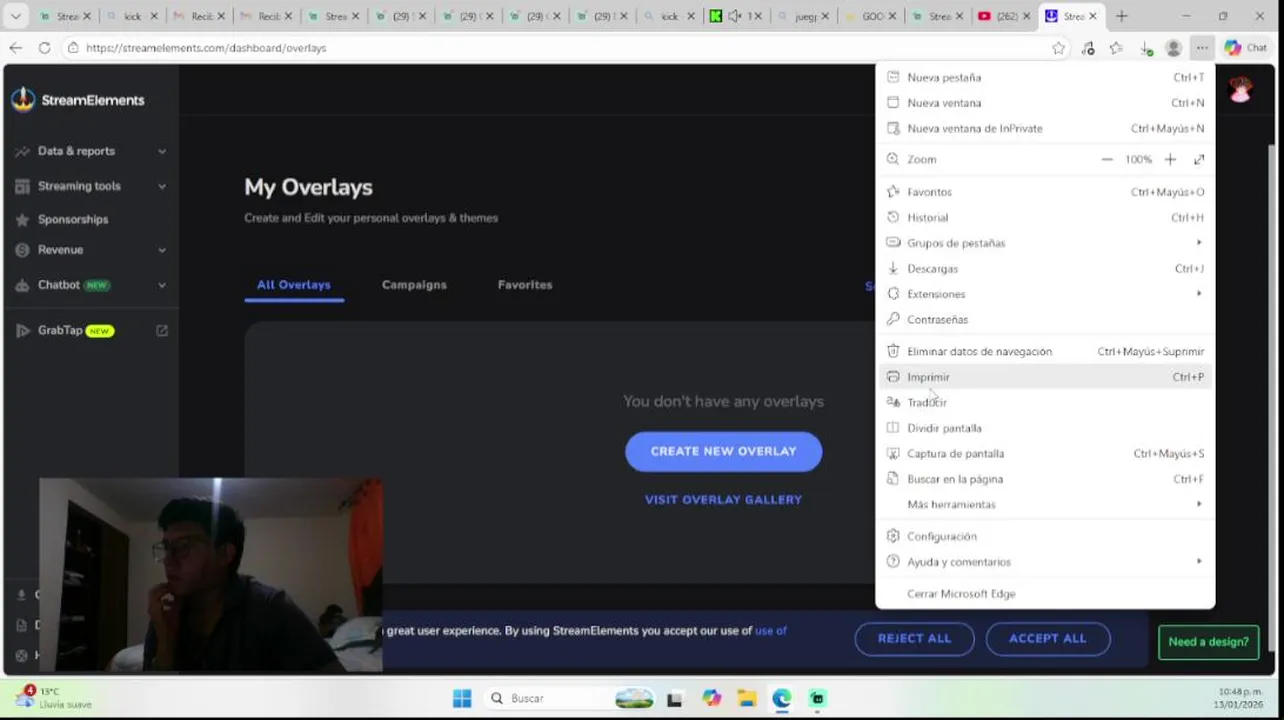This screenshot has height=720, width=1284.
Task: Click ACCEPT ALL cookies button
Action: 1047,639
